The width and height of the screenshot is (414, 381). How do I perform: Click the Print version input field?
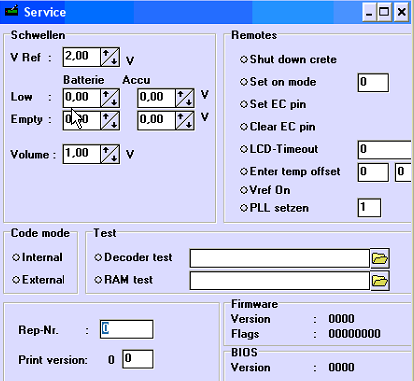[x=138, y=359]
